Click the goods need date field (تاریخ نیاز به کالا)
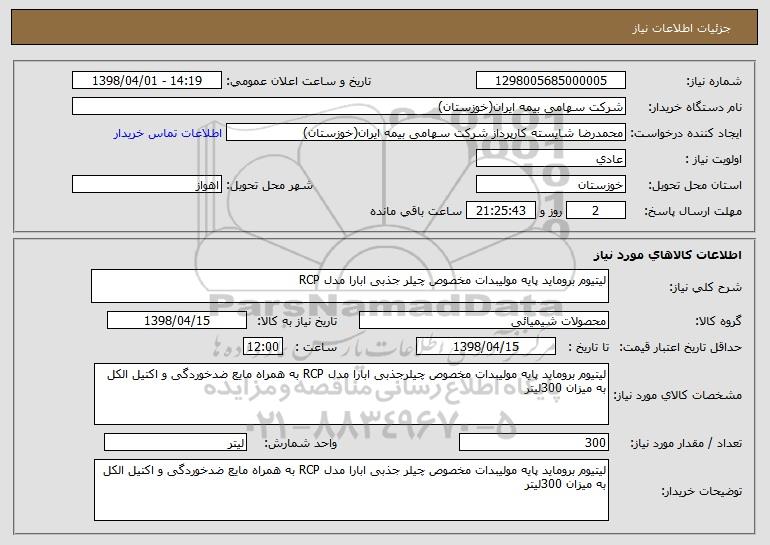The height and width of the screenshot is (545, 770). coord(177,321)
